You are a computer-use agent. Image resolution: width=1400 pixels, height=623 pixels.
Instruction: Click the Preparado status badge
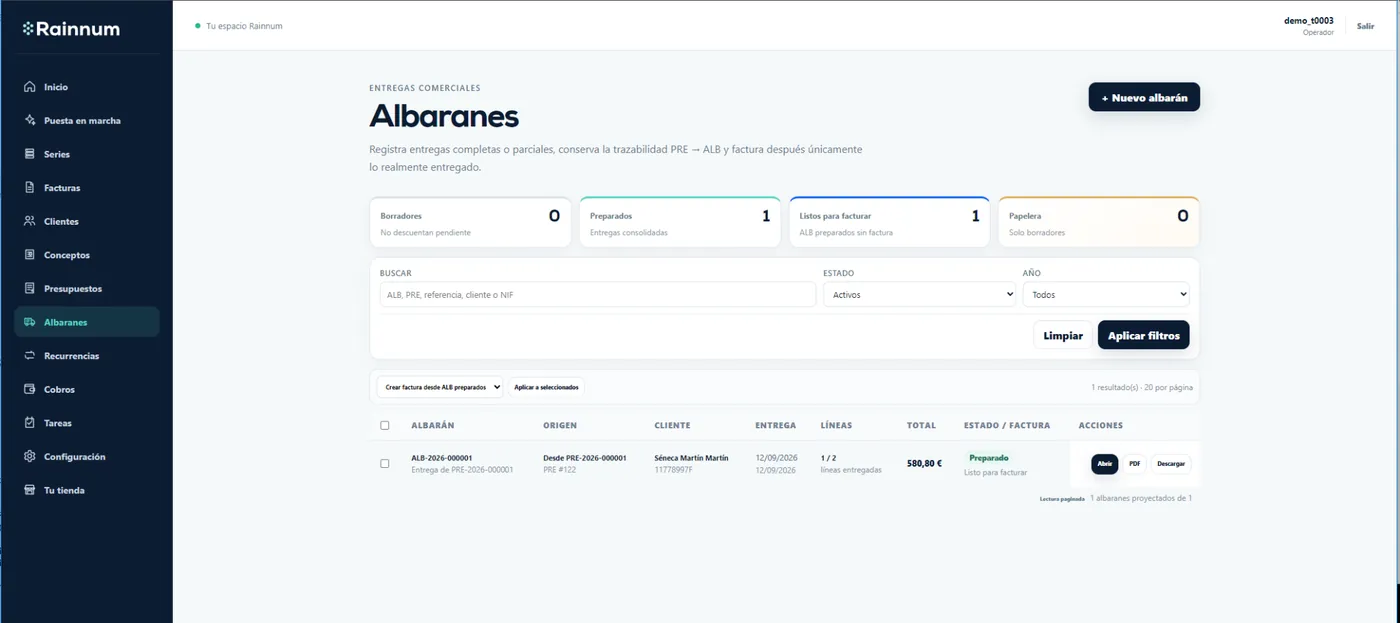tap(989, 457)
